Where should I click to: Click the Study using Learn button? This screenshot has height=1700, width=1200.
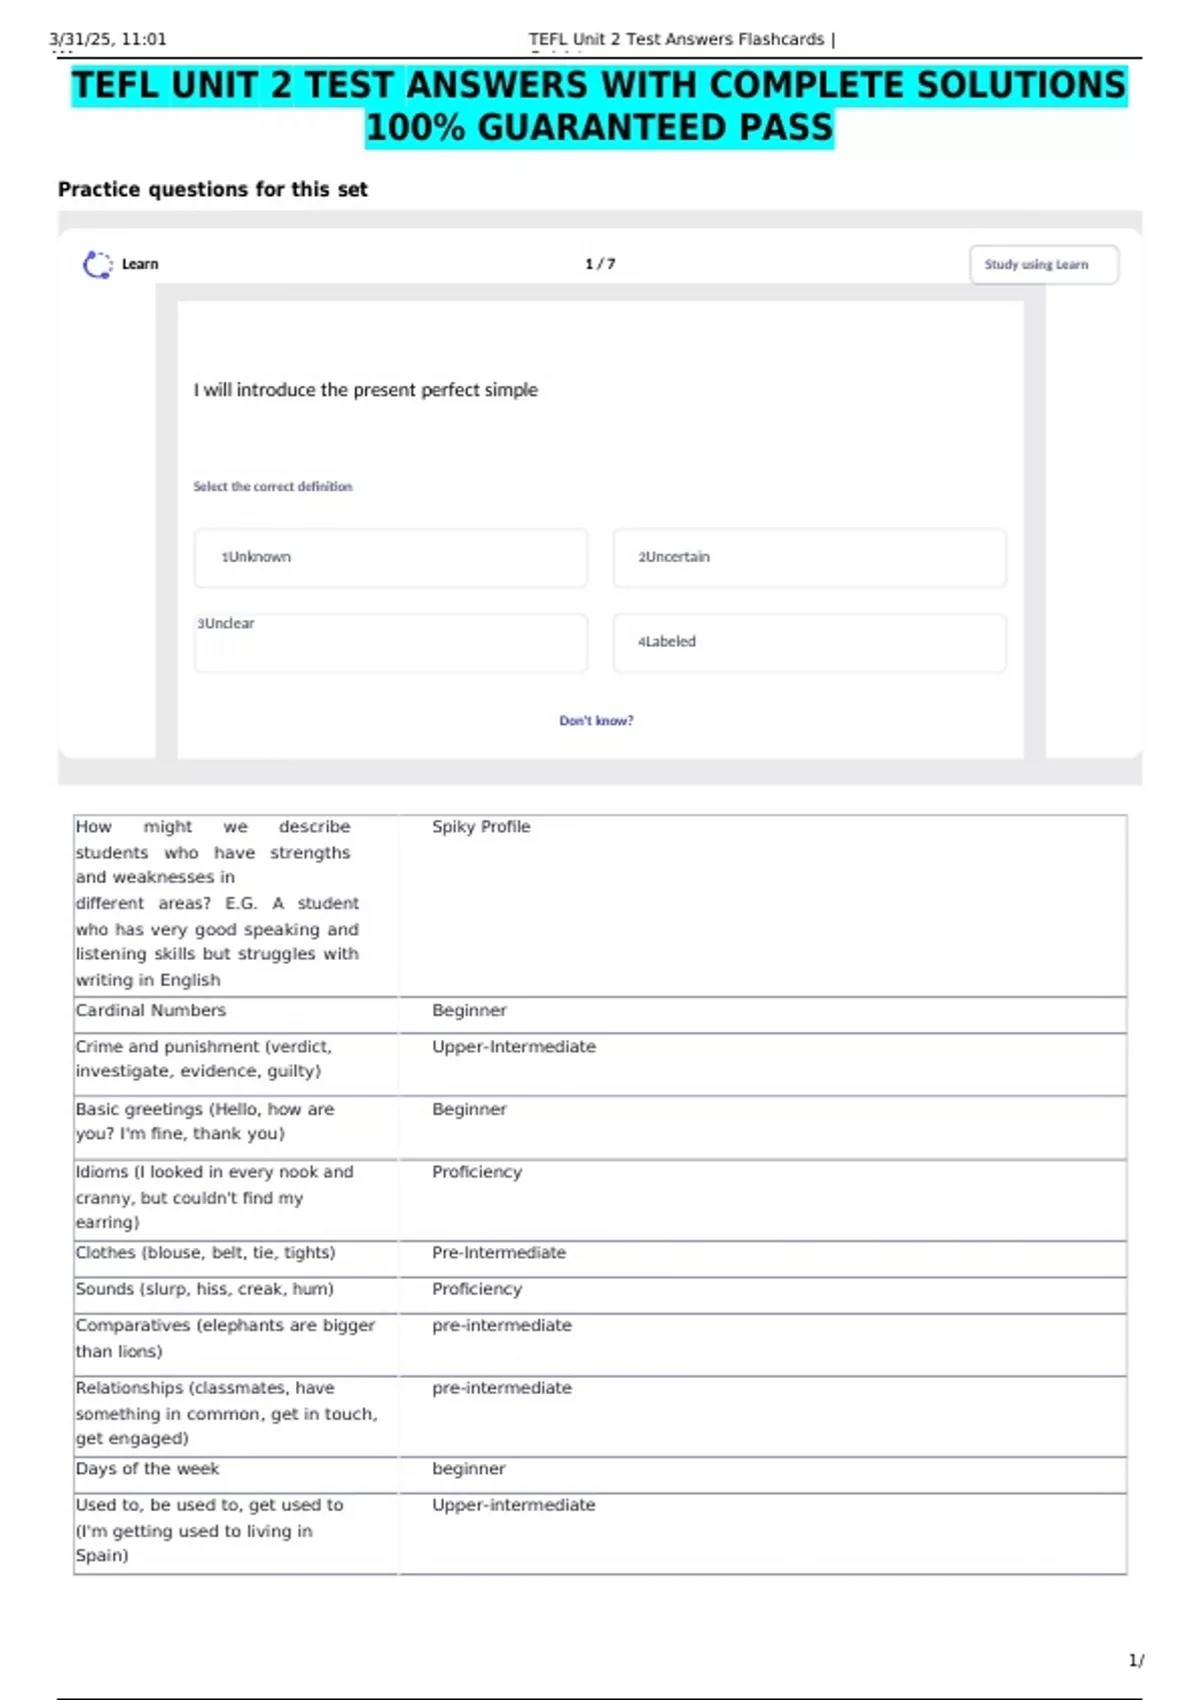1044,265
